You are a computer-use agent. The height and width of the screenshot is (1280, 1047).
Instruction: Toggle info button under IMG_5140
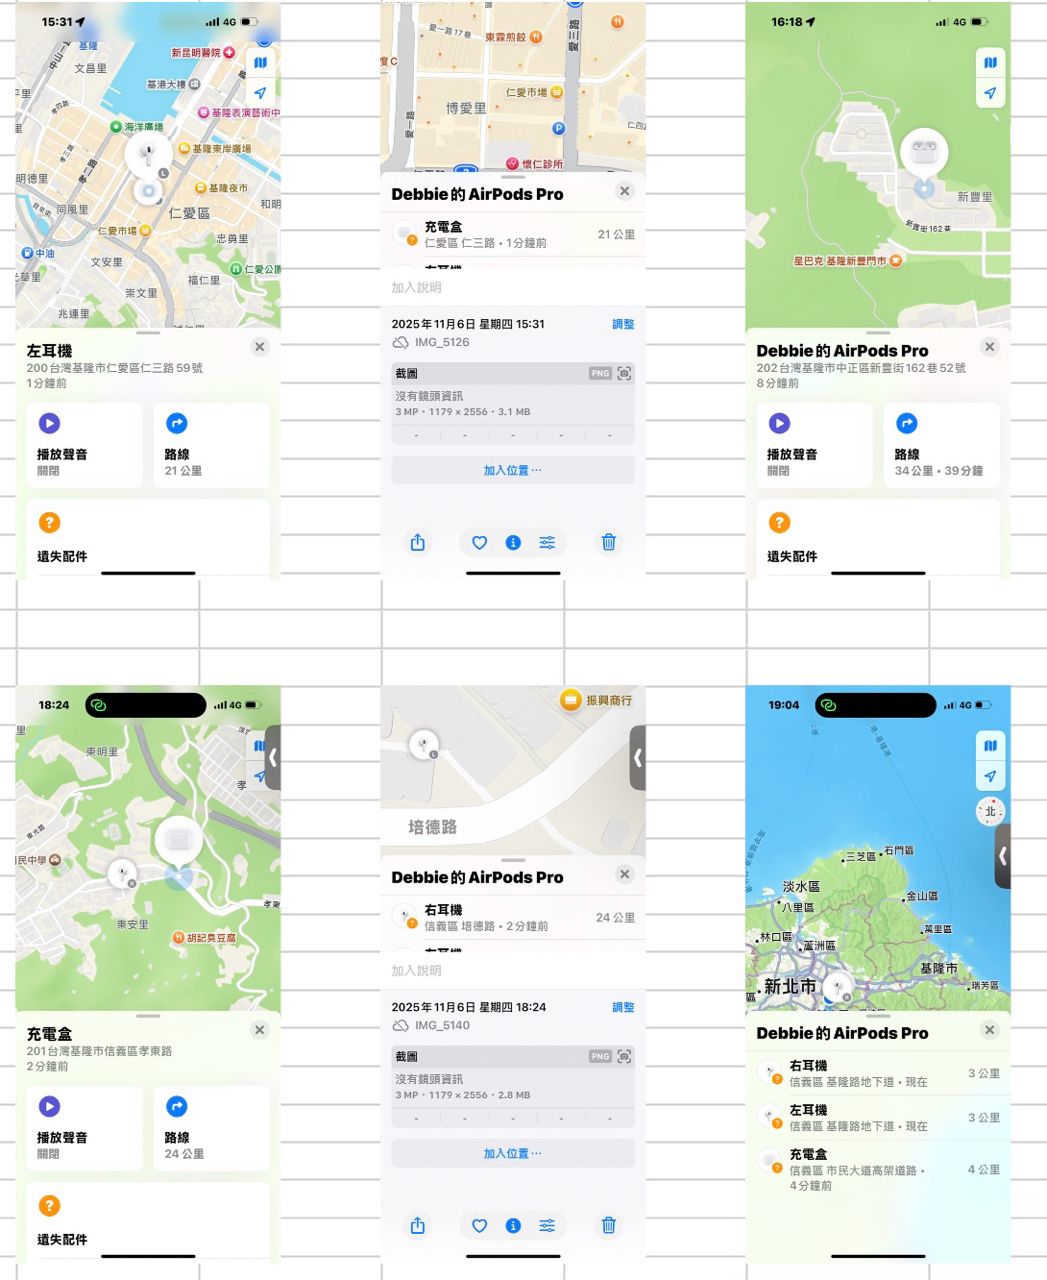click(x=513, y=1225)
